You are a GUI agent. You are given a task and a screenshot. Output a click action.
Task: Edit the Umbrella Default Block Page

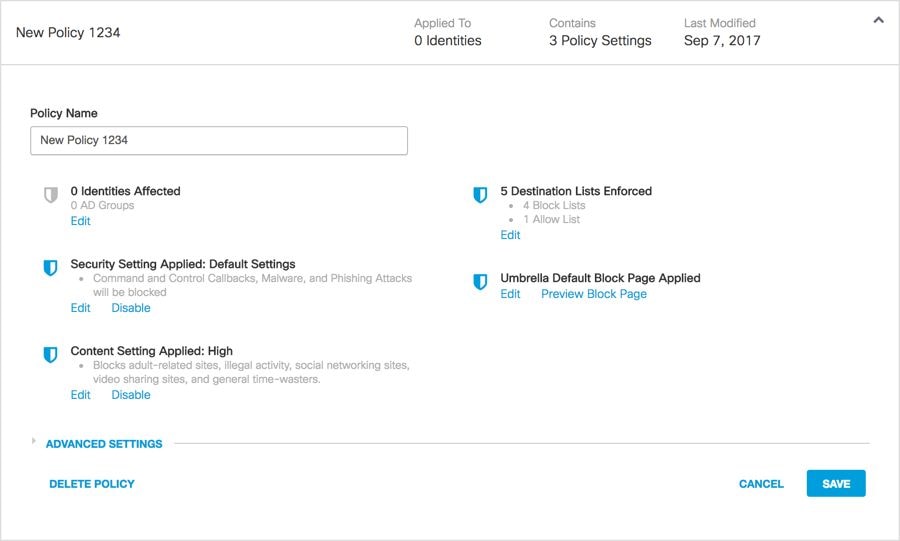(x=510, y=294)
